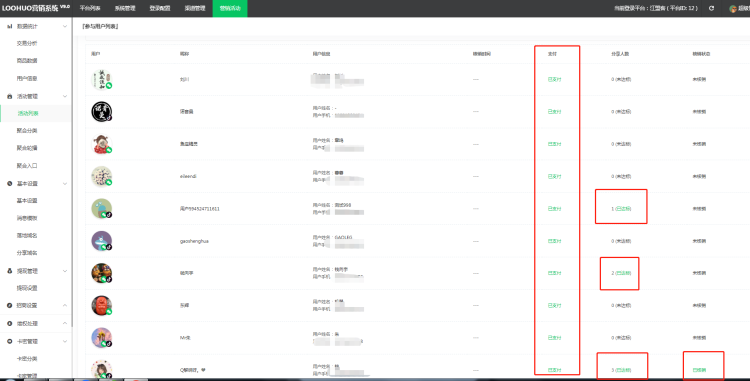Switch to the 平台列表 top tab
The image size is (750, 381).
click(90, 8)
